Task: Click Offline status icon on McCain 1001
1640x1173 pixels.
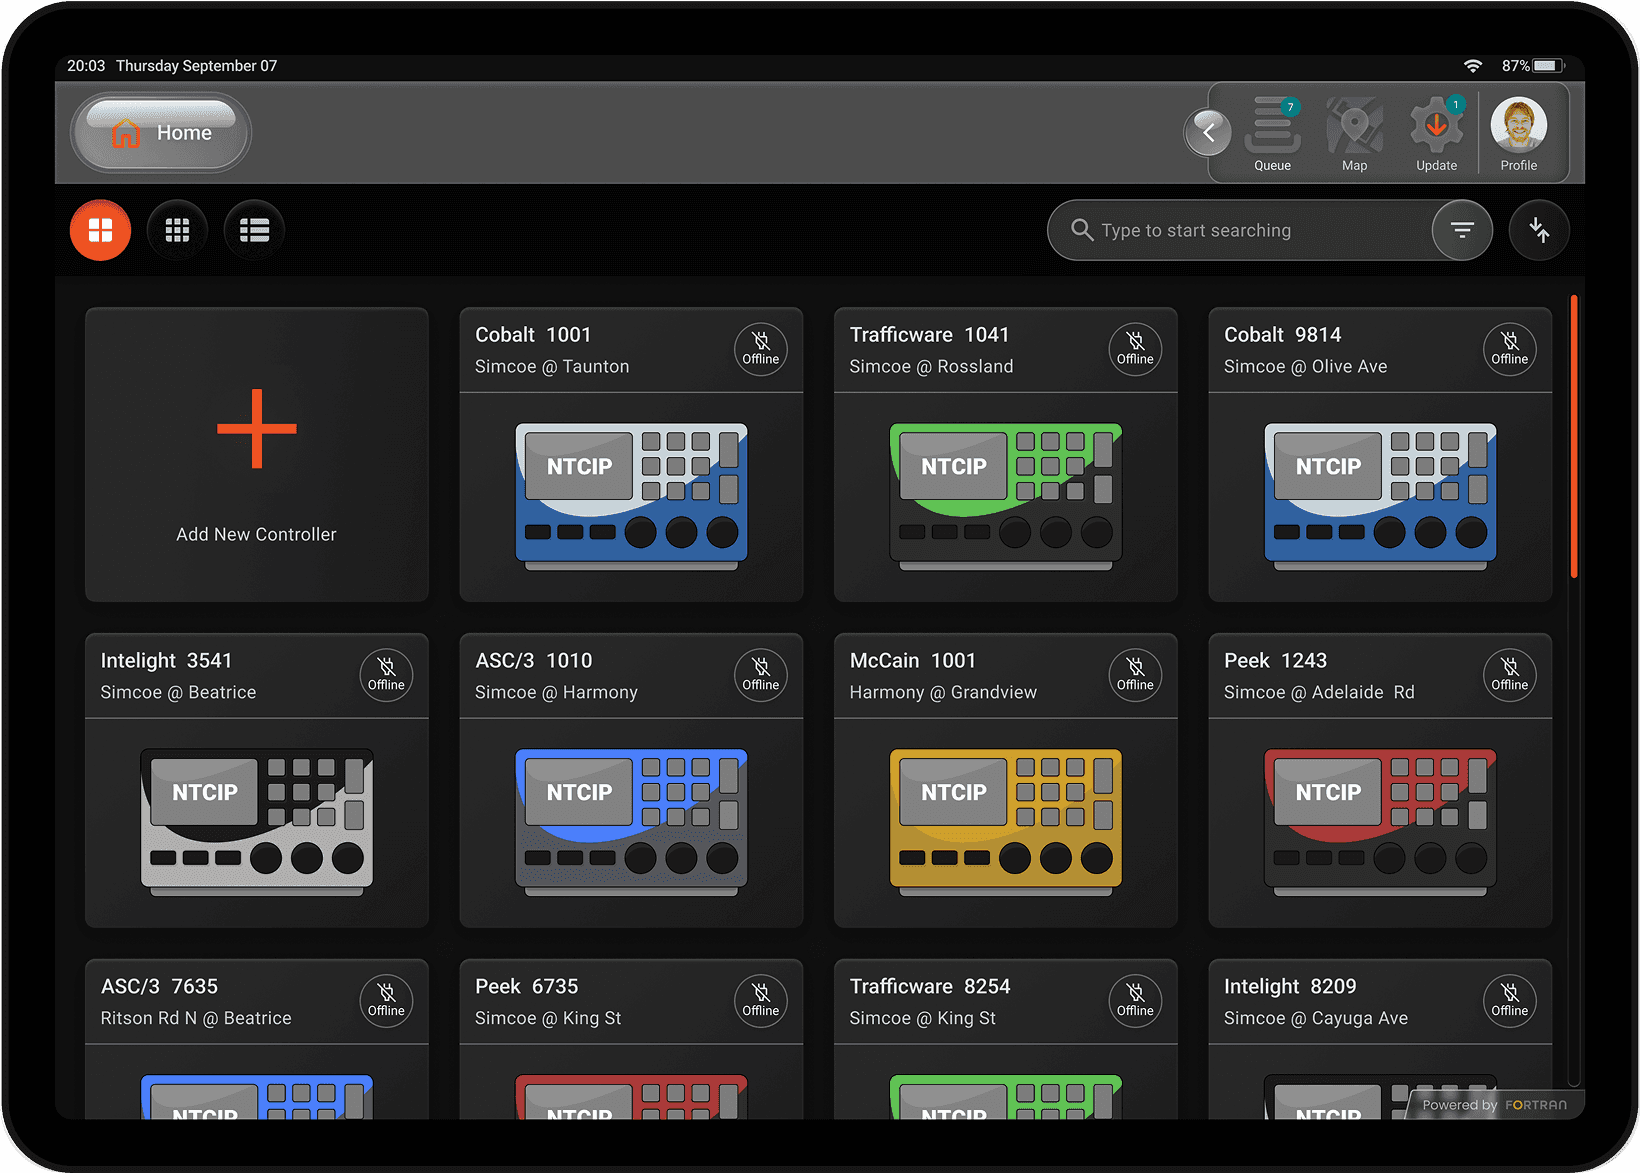Action: pyautogui.click(x=1135, y=675)
